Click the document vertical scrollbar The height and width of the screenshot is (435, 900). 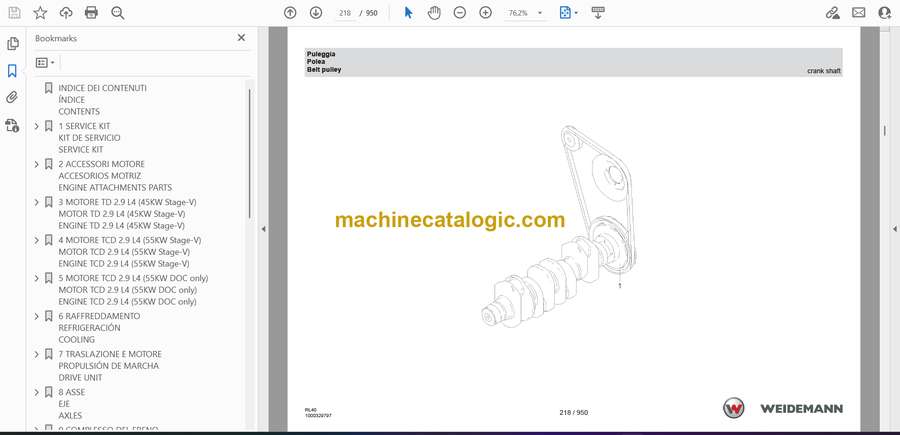[x=885, y=131]
